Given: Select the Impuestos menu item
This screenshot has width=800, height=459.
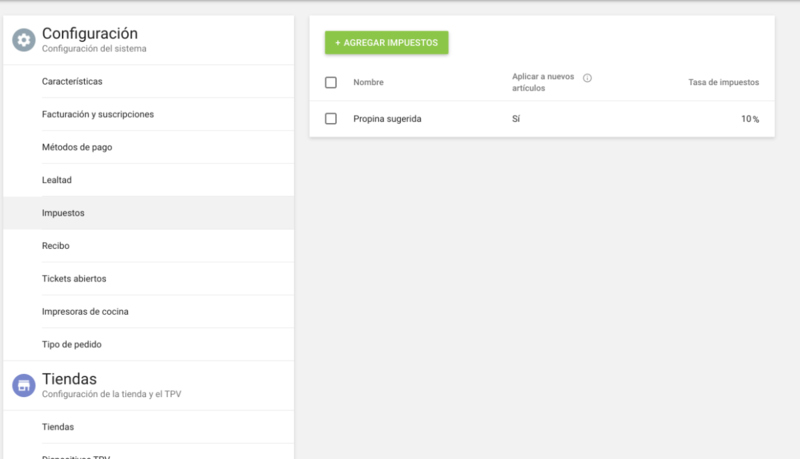Looking at the screenshot, I should pyautogui.click(x=63, y=213).
